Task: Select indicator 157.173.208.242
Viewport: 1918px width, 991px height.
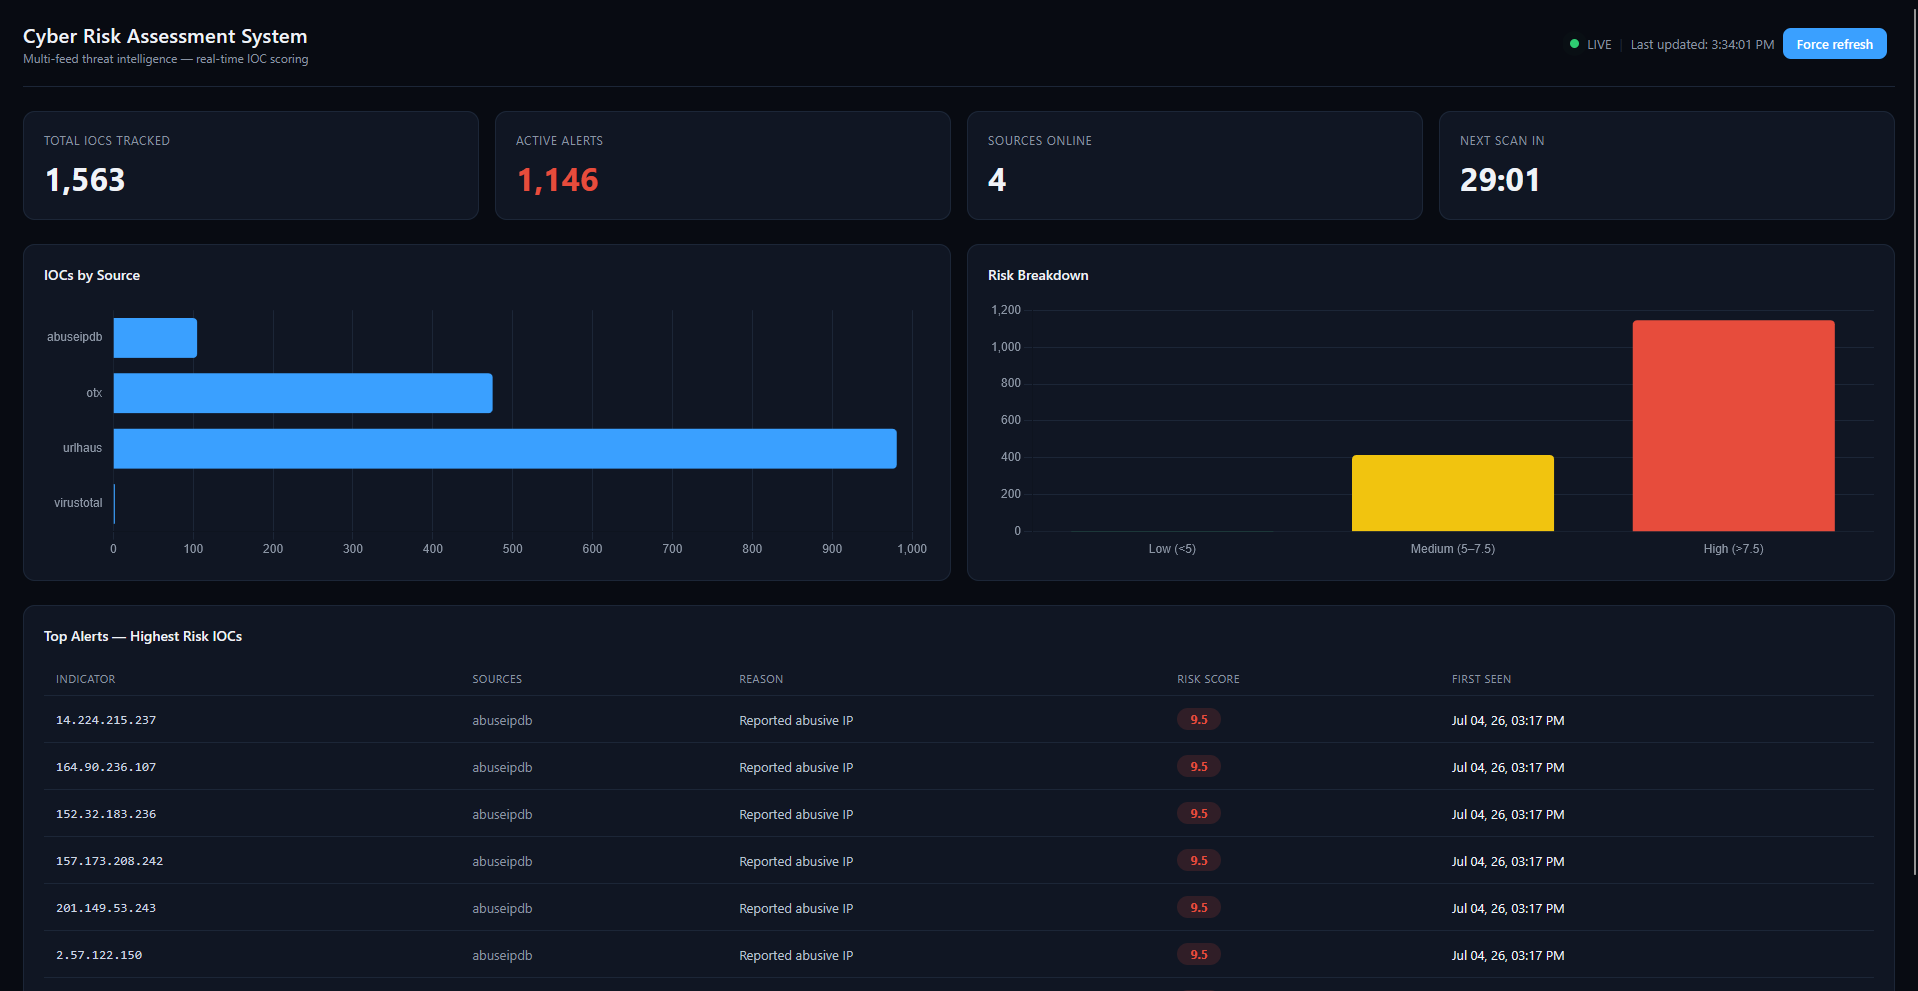Action: (x=109, y=861)
